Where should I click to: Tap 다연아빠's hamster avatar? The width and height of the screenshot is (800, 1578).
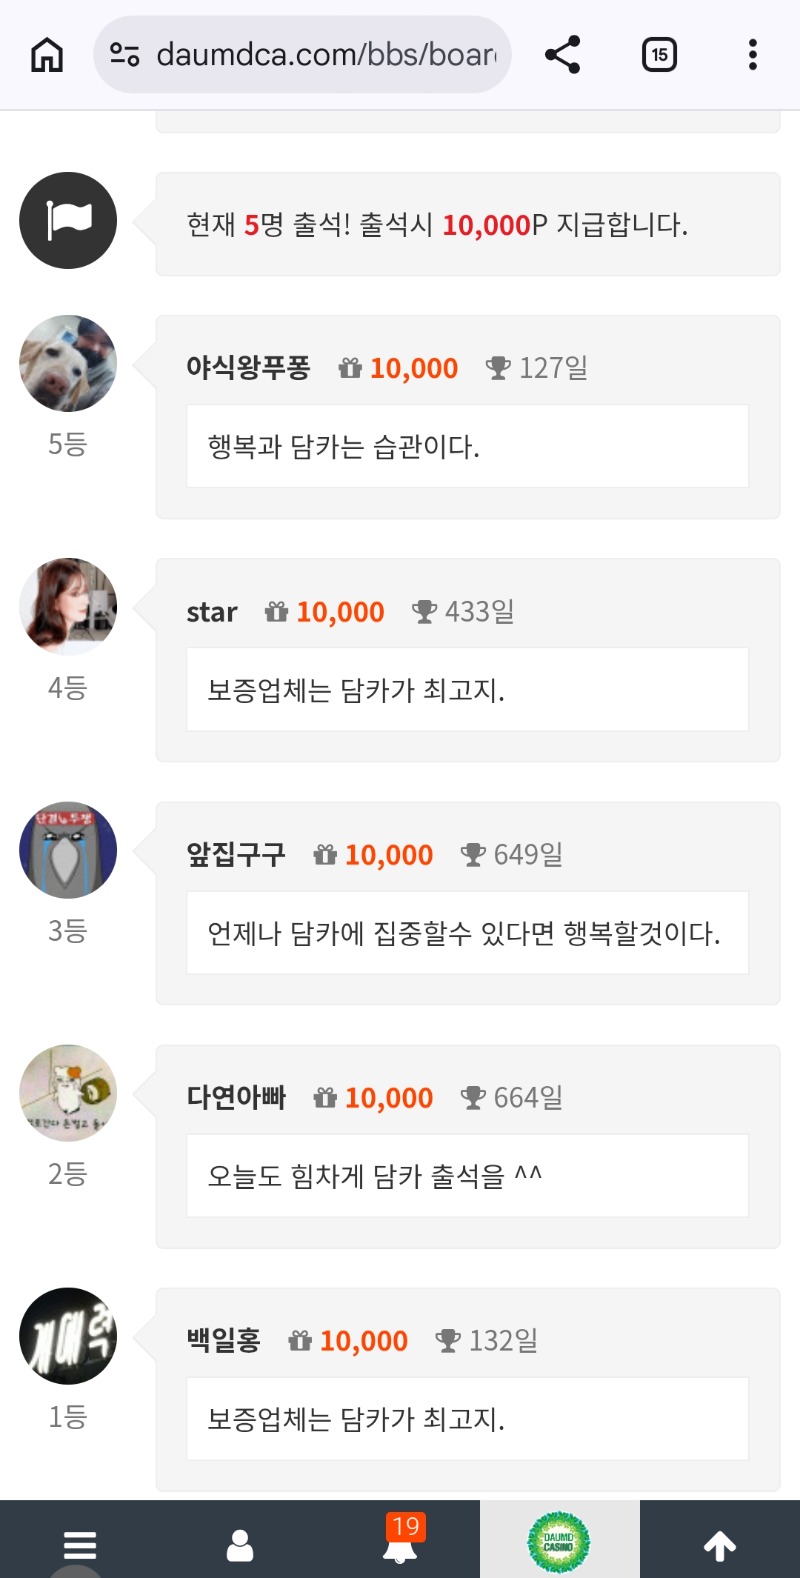pos(68,1093)
